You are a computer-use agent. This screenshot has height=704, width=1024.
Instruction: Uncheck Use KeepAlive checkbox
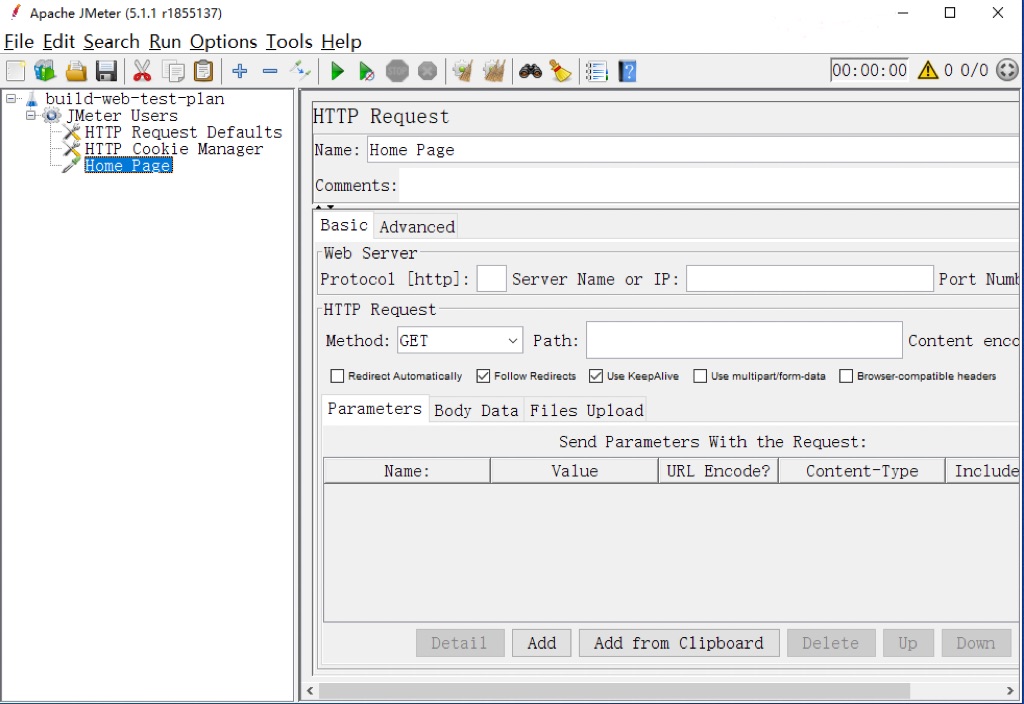[596, 376]
